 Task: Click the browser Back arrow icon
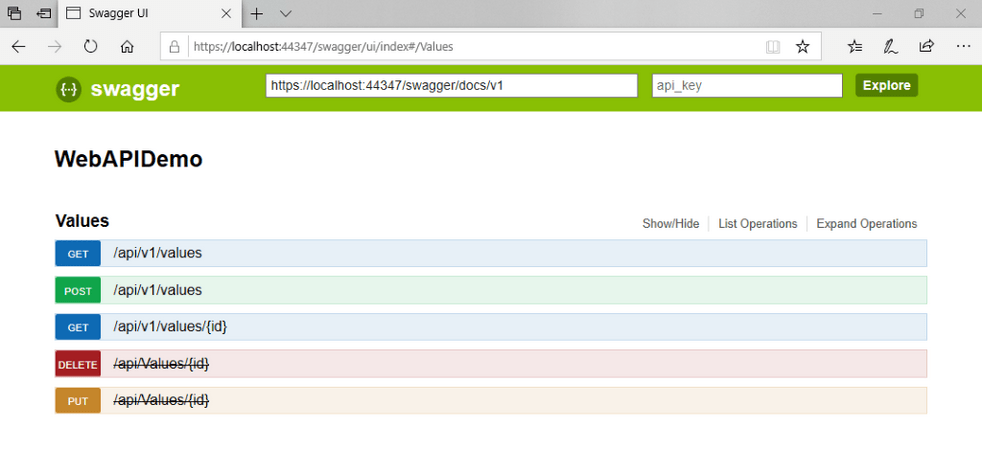(19, 46)
